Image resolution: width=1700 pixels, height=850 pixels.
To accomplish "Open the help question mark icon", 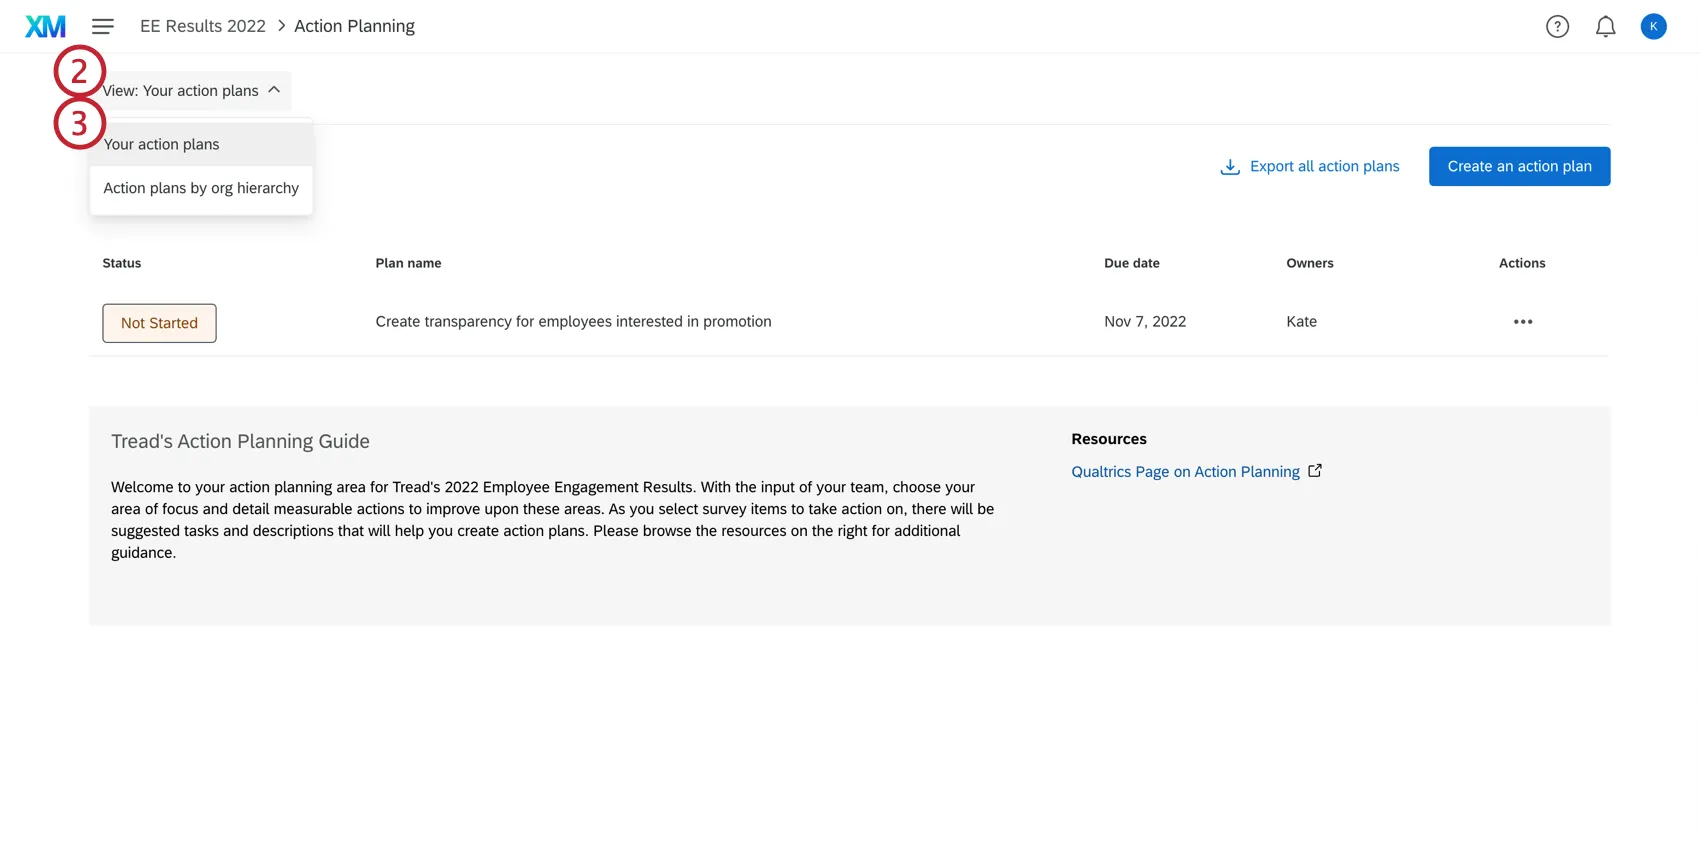I will coord(1557,27).
